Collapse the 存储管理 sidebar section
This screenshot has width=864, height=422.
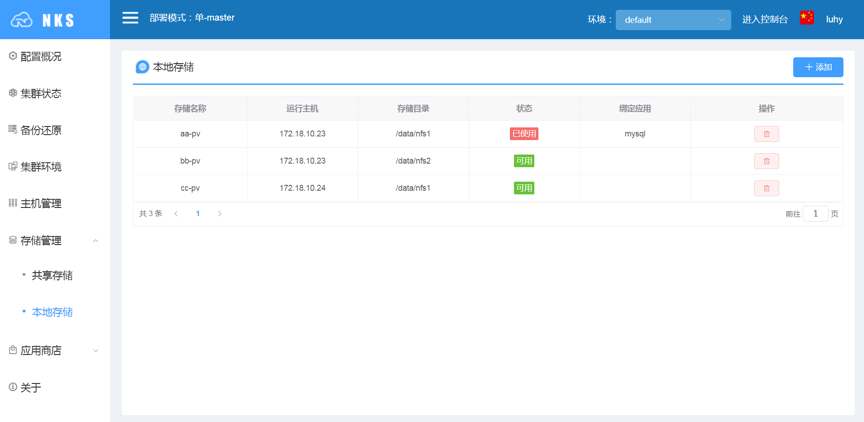pyautogui.click(x=55, y=241)
